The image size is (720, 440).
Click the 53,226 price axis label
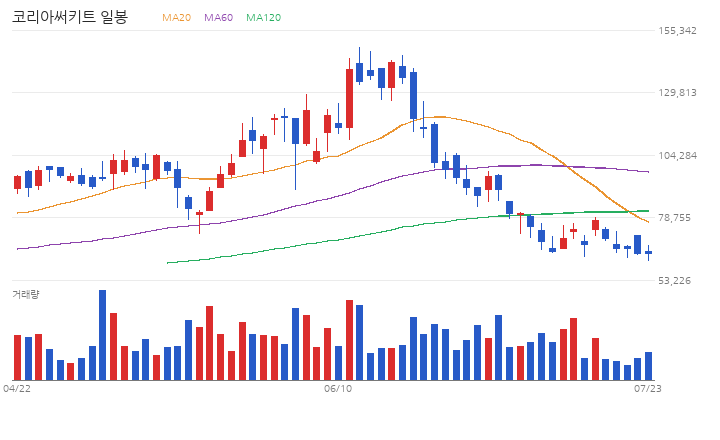[674, 281]
